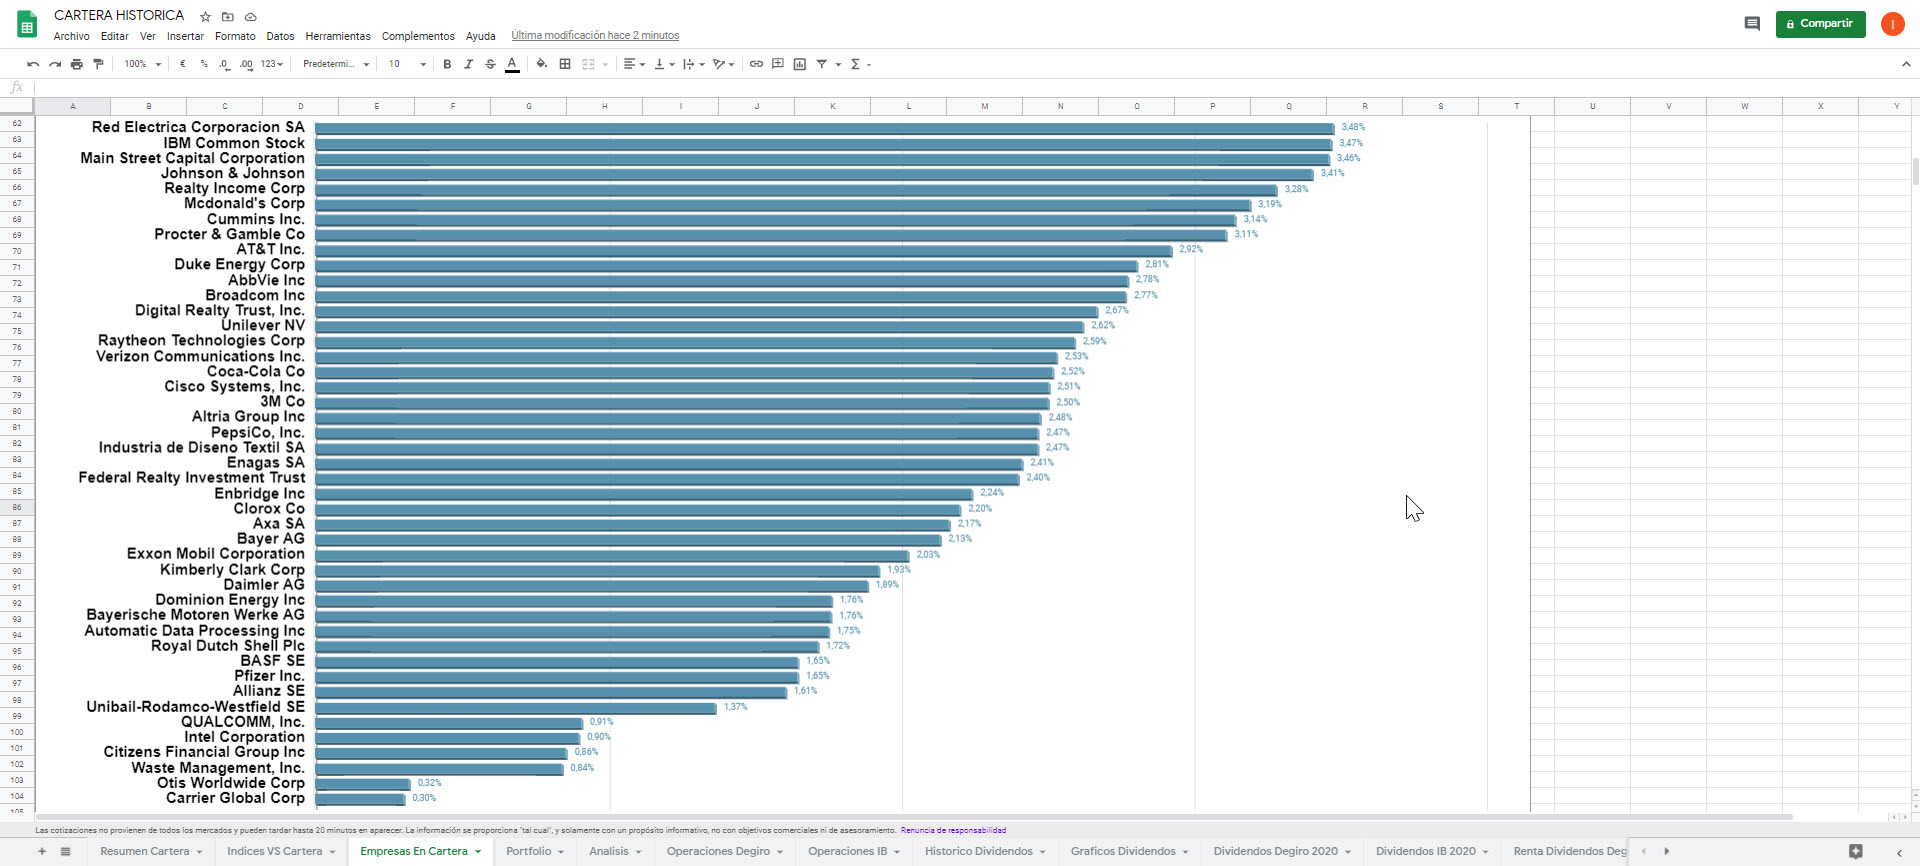Open the text color picker

click(x=512, y=64)
